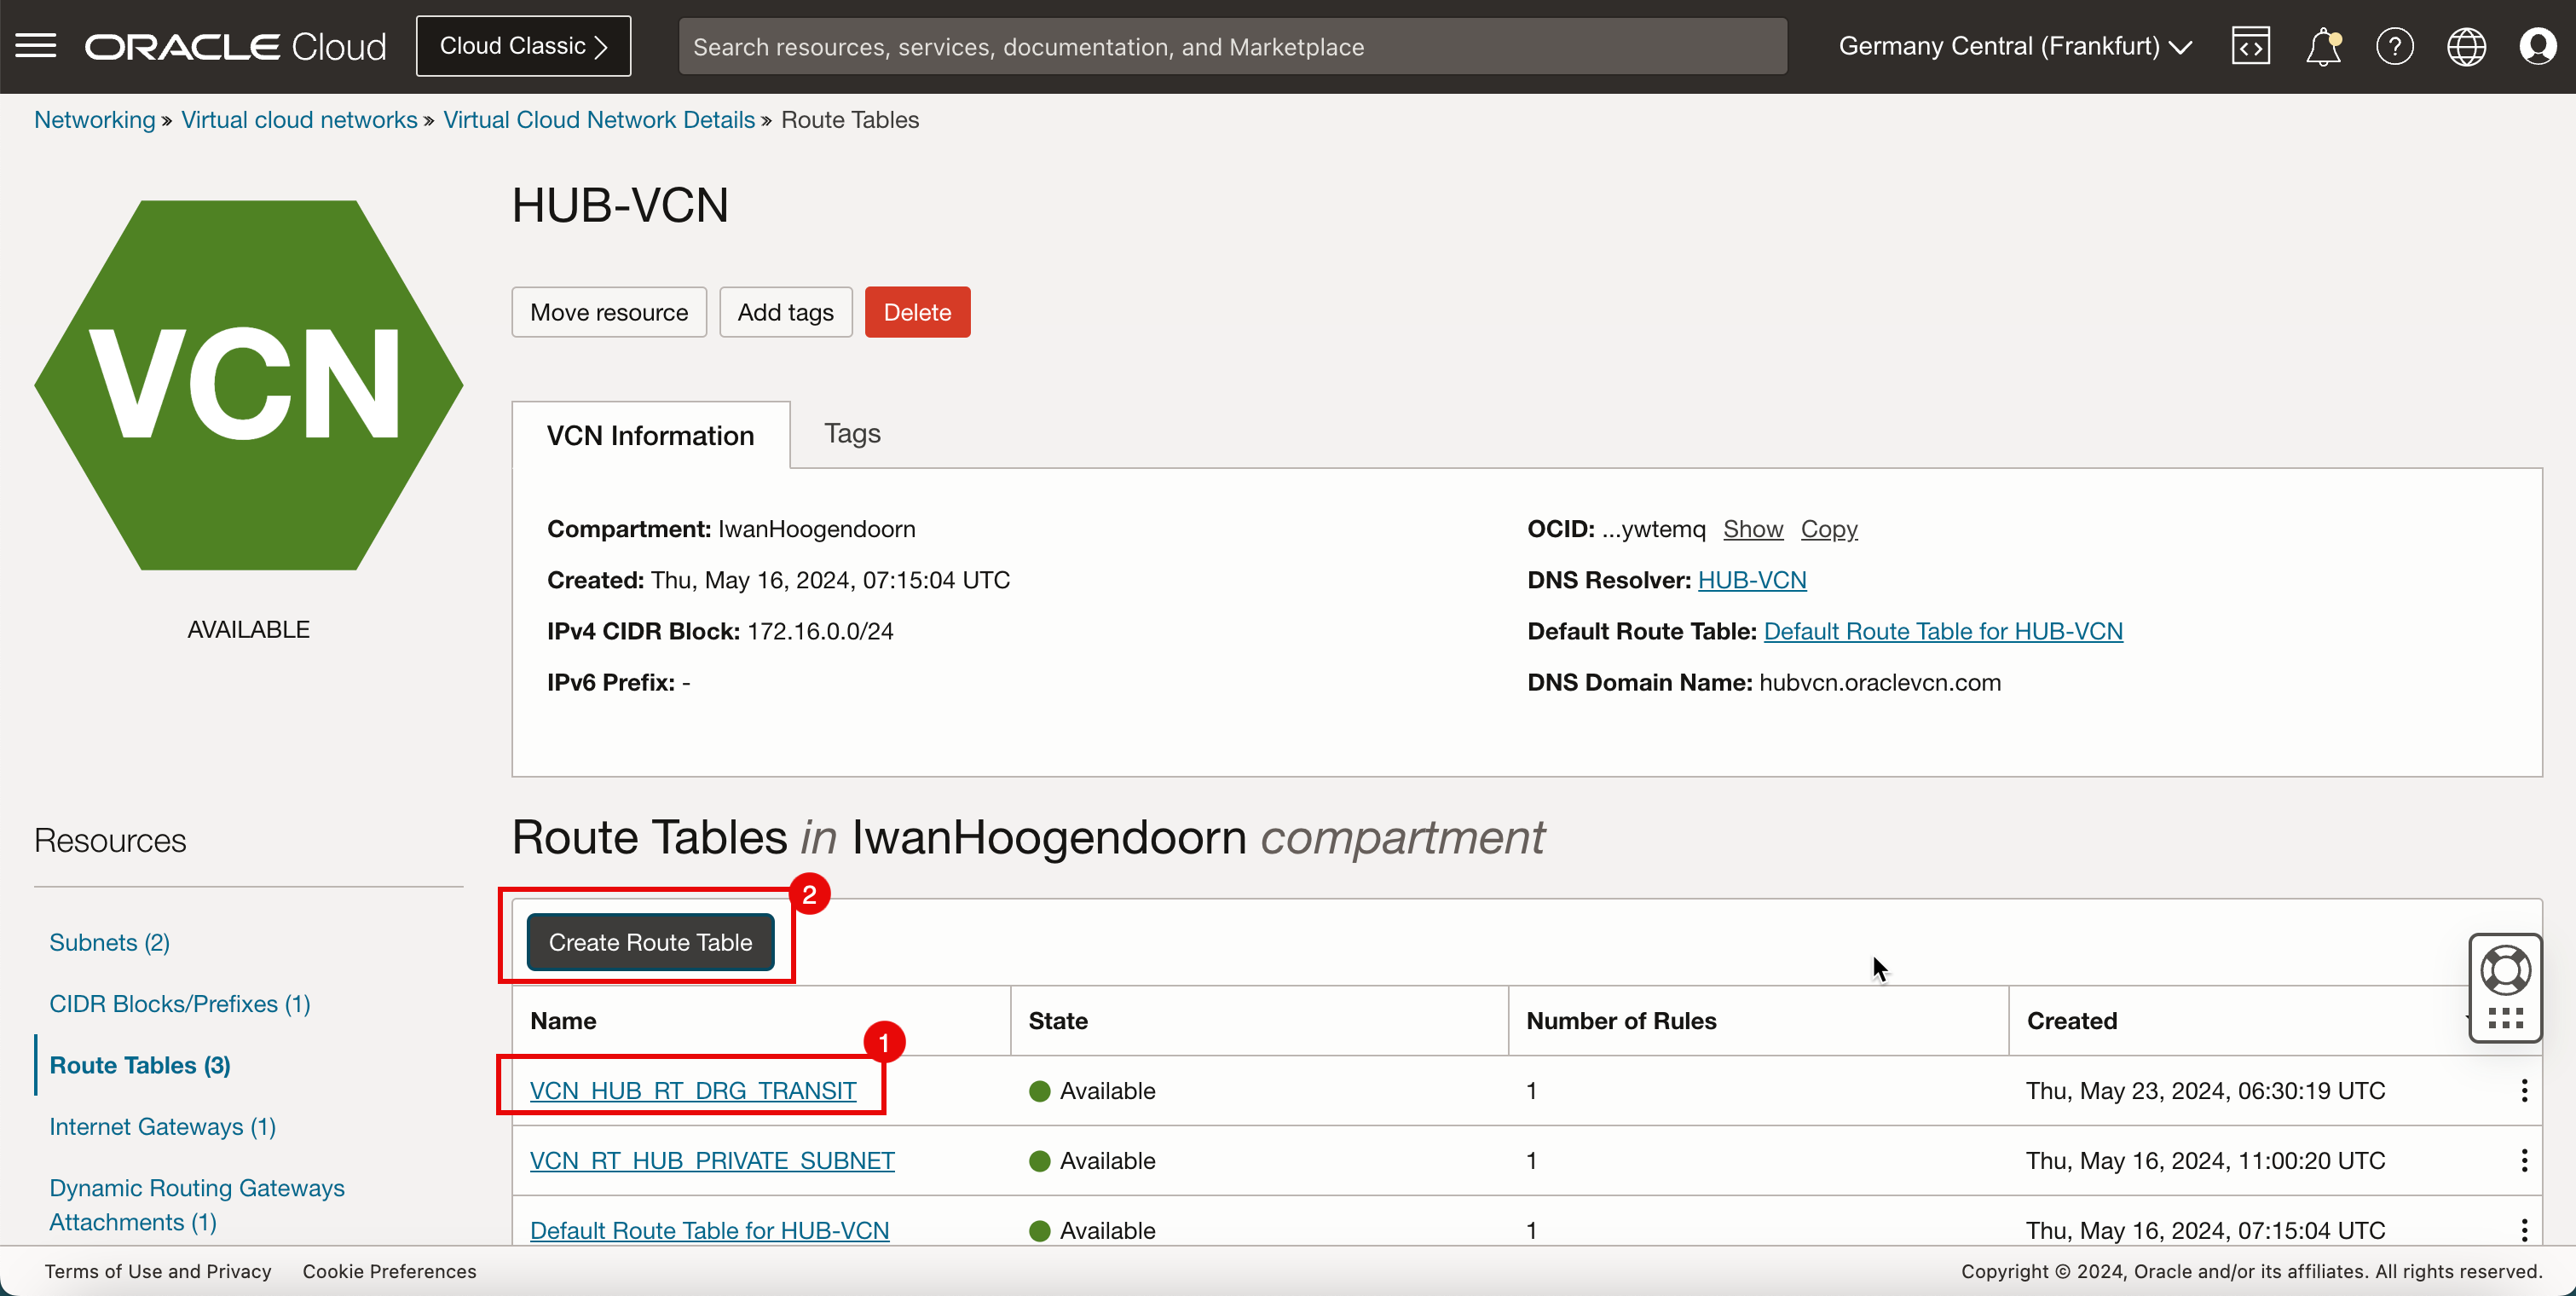Click the terminal/cloud shell icon
The image size is (2576, 1296).
(2249, 46)
